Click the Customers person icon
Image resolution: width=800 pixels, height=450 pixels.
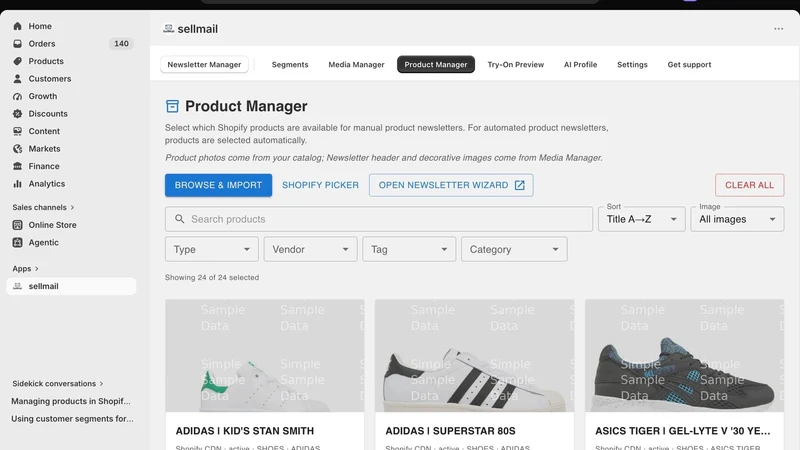[x=17, y=79]
